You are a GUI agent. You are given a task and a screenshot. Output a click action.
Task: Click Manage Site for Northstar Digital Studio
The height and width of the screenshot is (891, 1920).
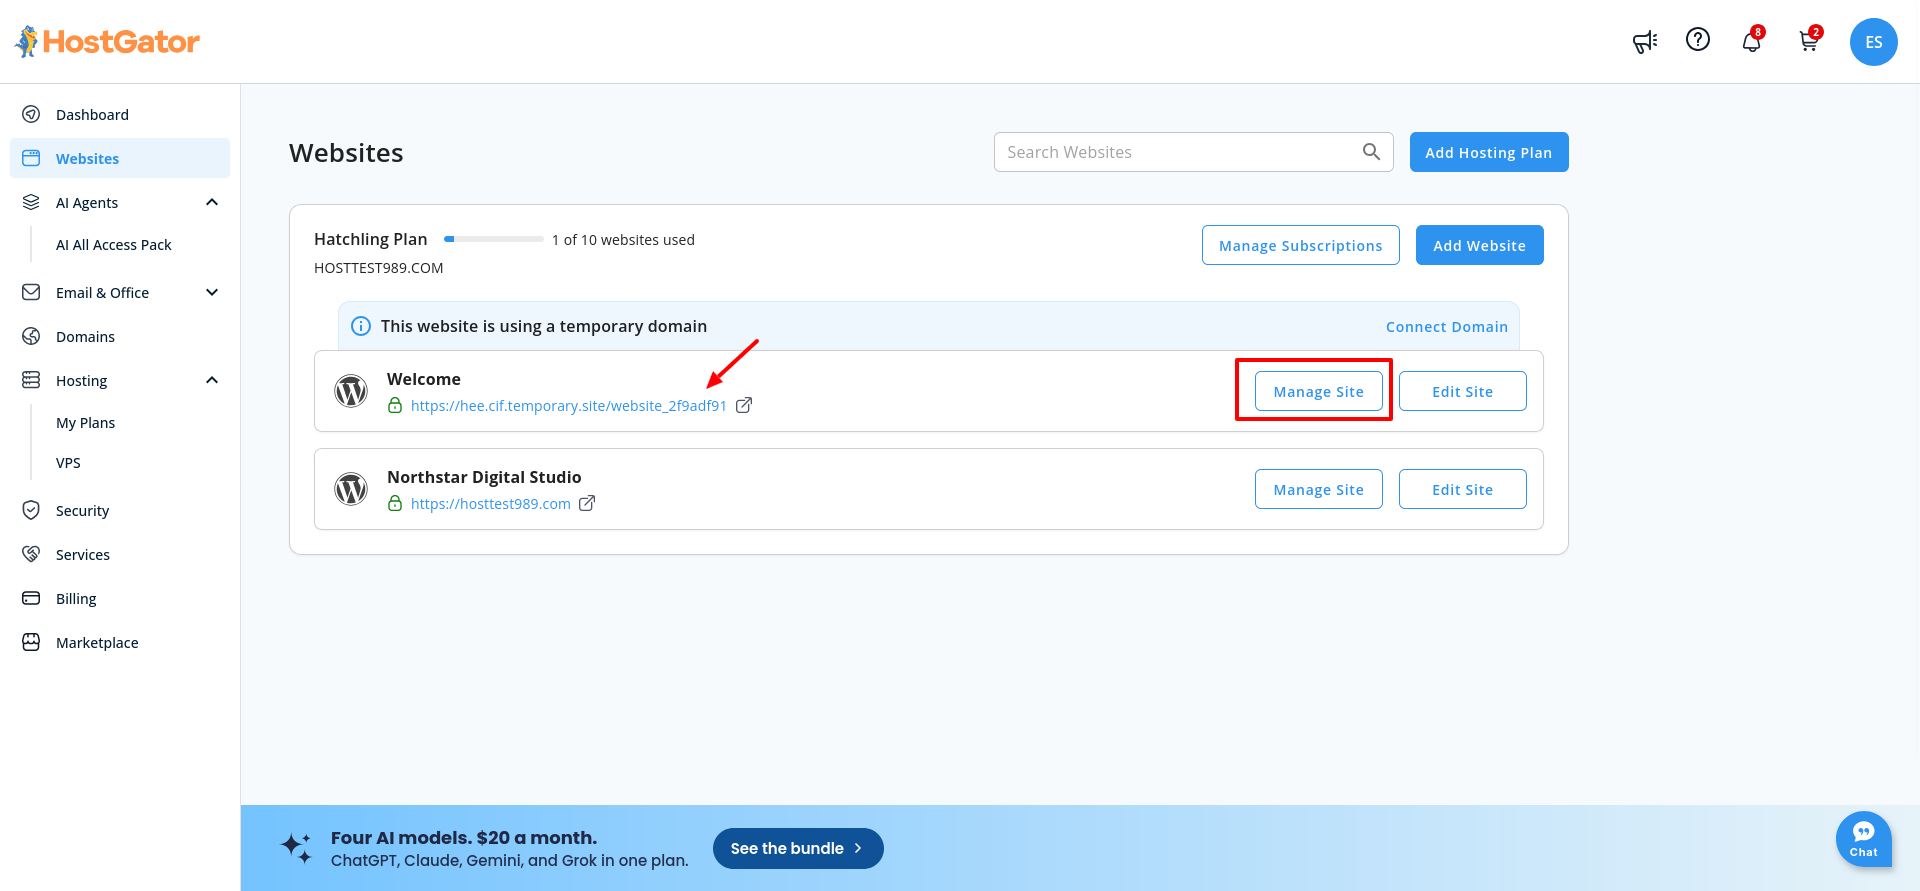pos(1319,489)
